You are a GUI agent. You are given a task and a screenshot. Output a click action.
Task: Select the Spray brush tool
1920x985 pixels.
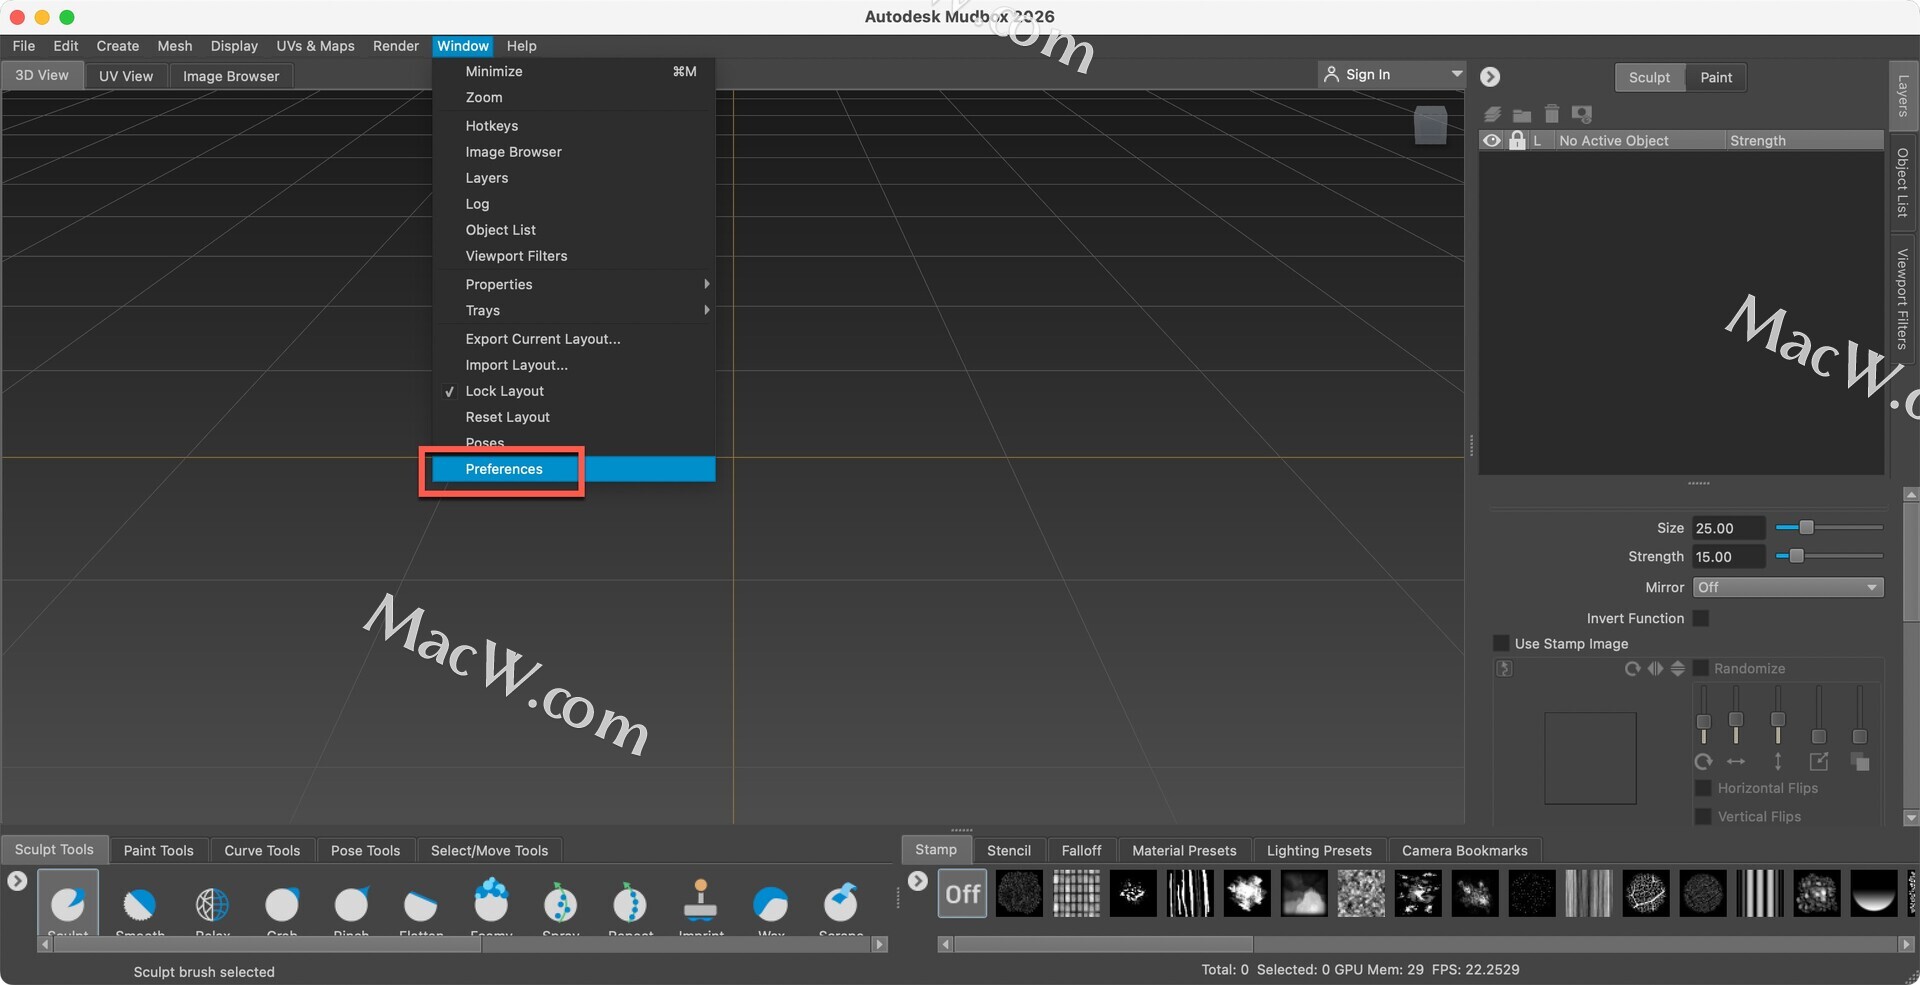(x=560, y=904)
